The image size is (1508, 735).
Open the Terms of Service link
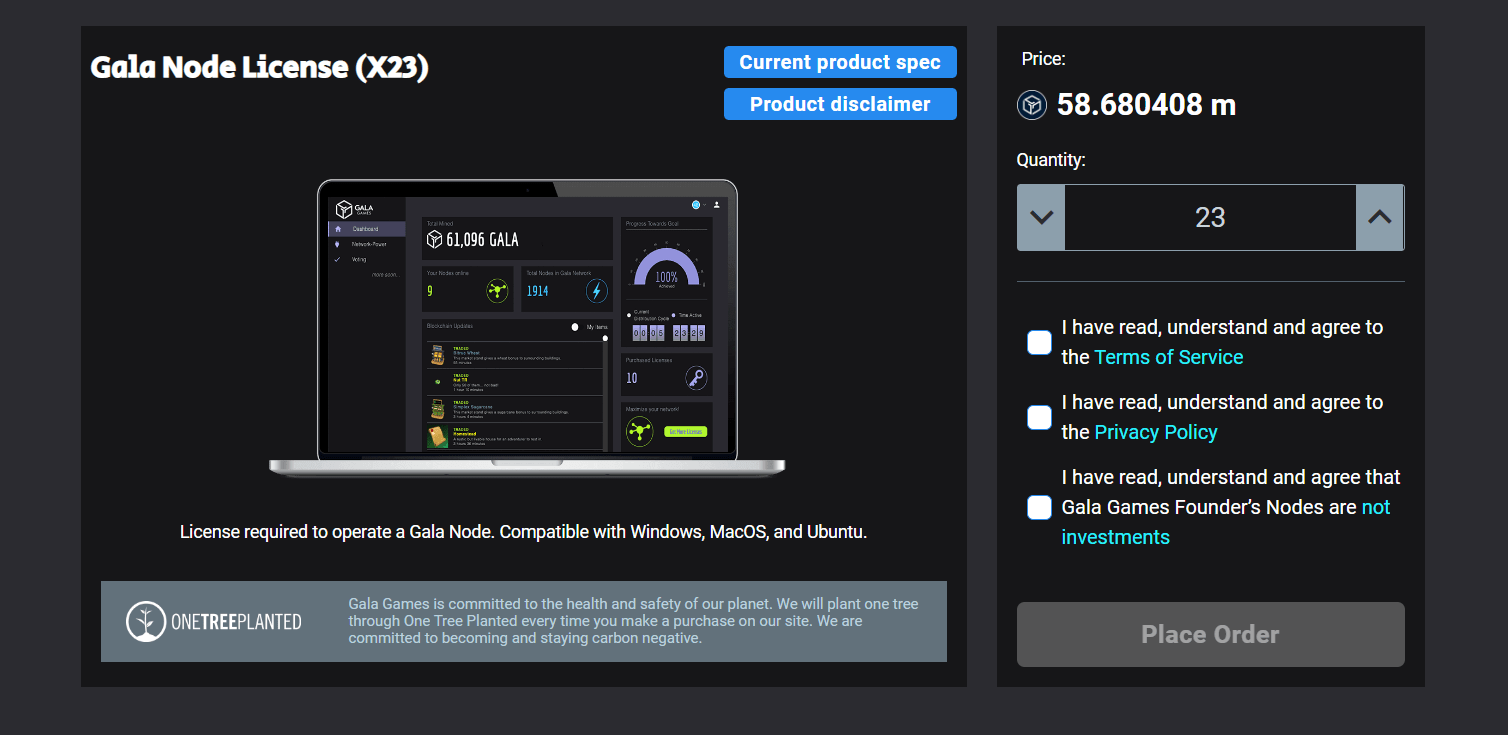1169,357
